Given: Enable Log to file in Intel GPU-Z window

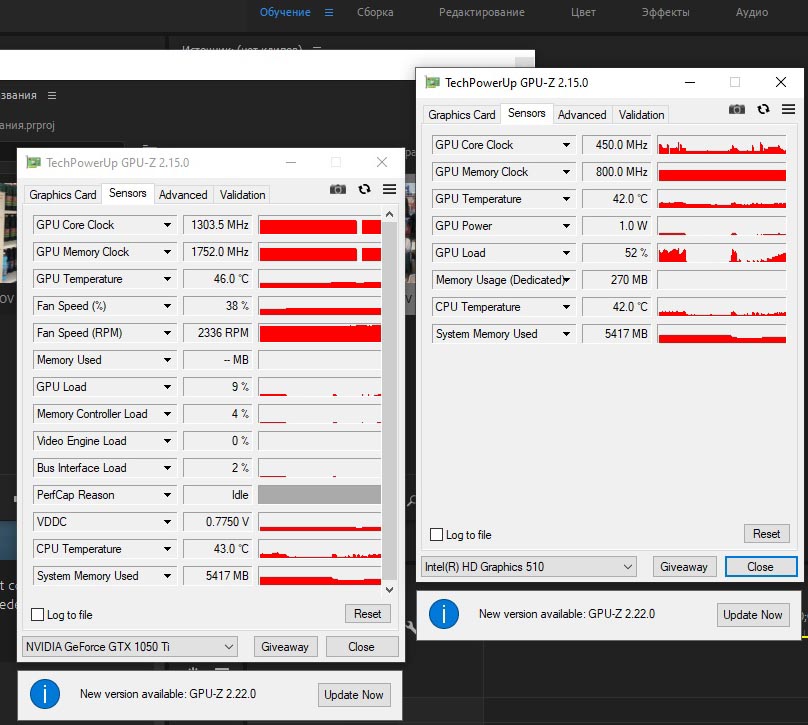Looking at the screenshot, I should coord(436,534).
